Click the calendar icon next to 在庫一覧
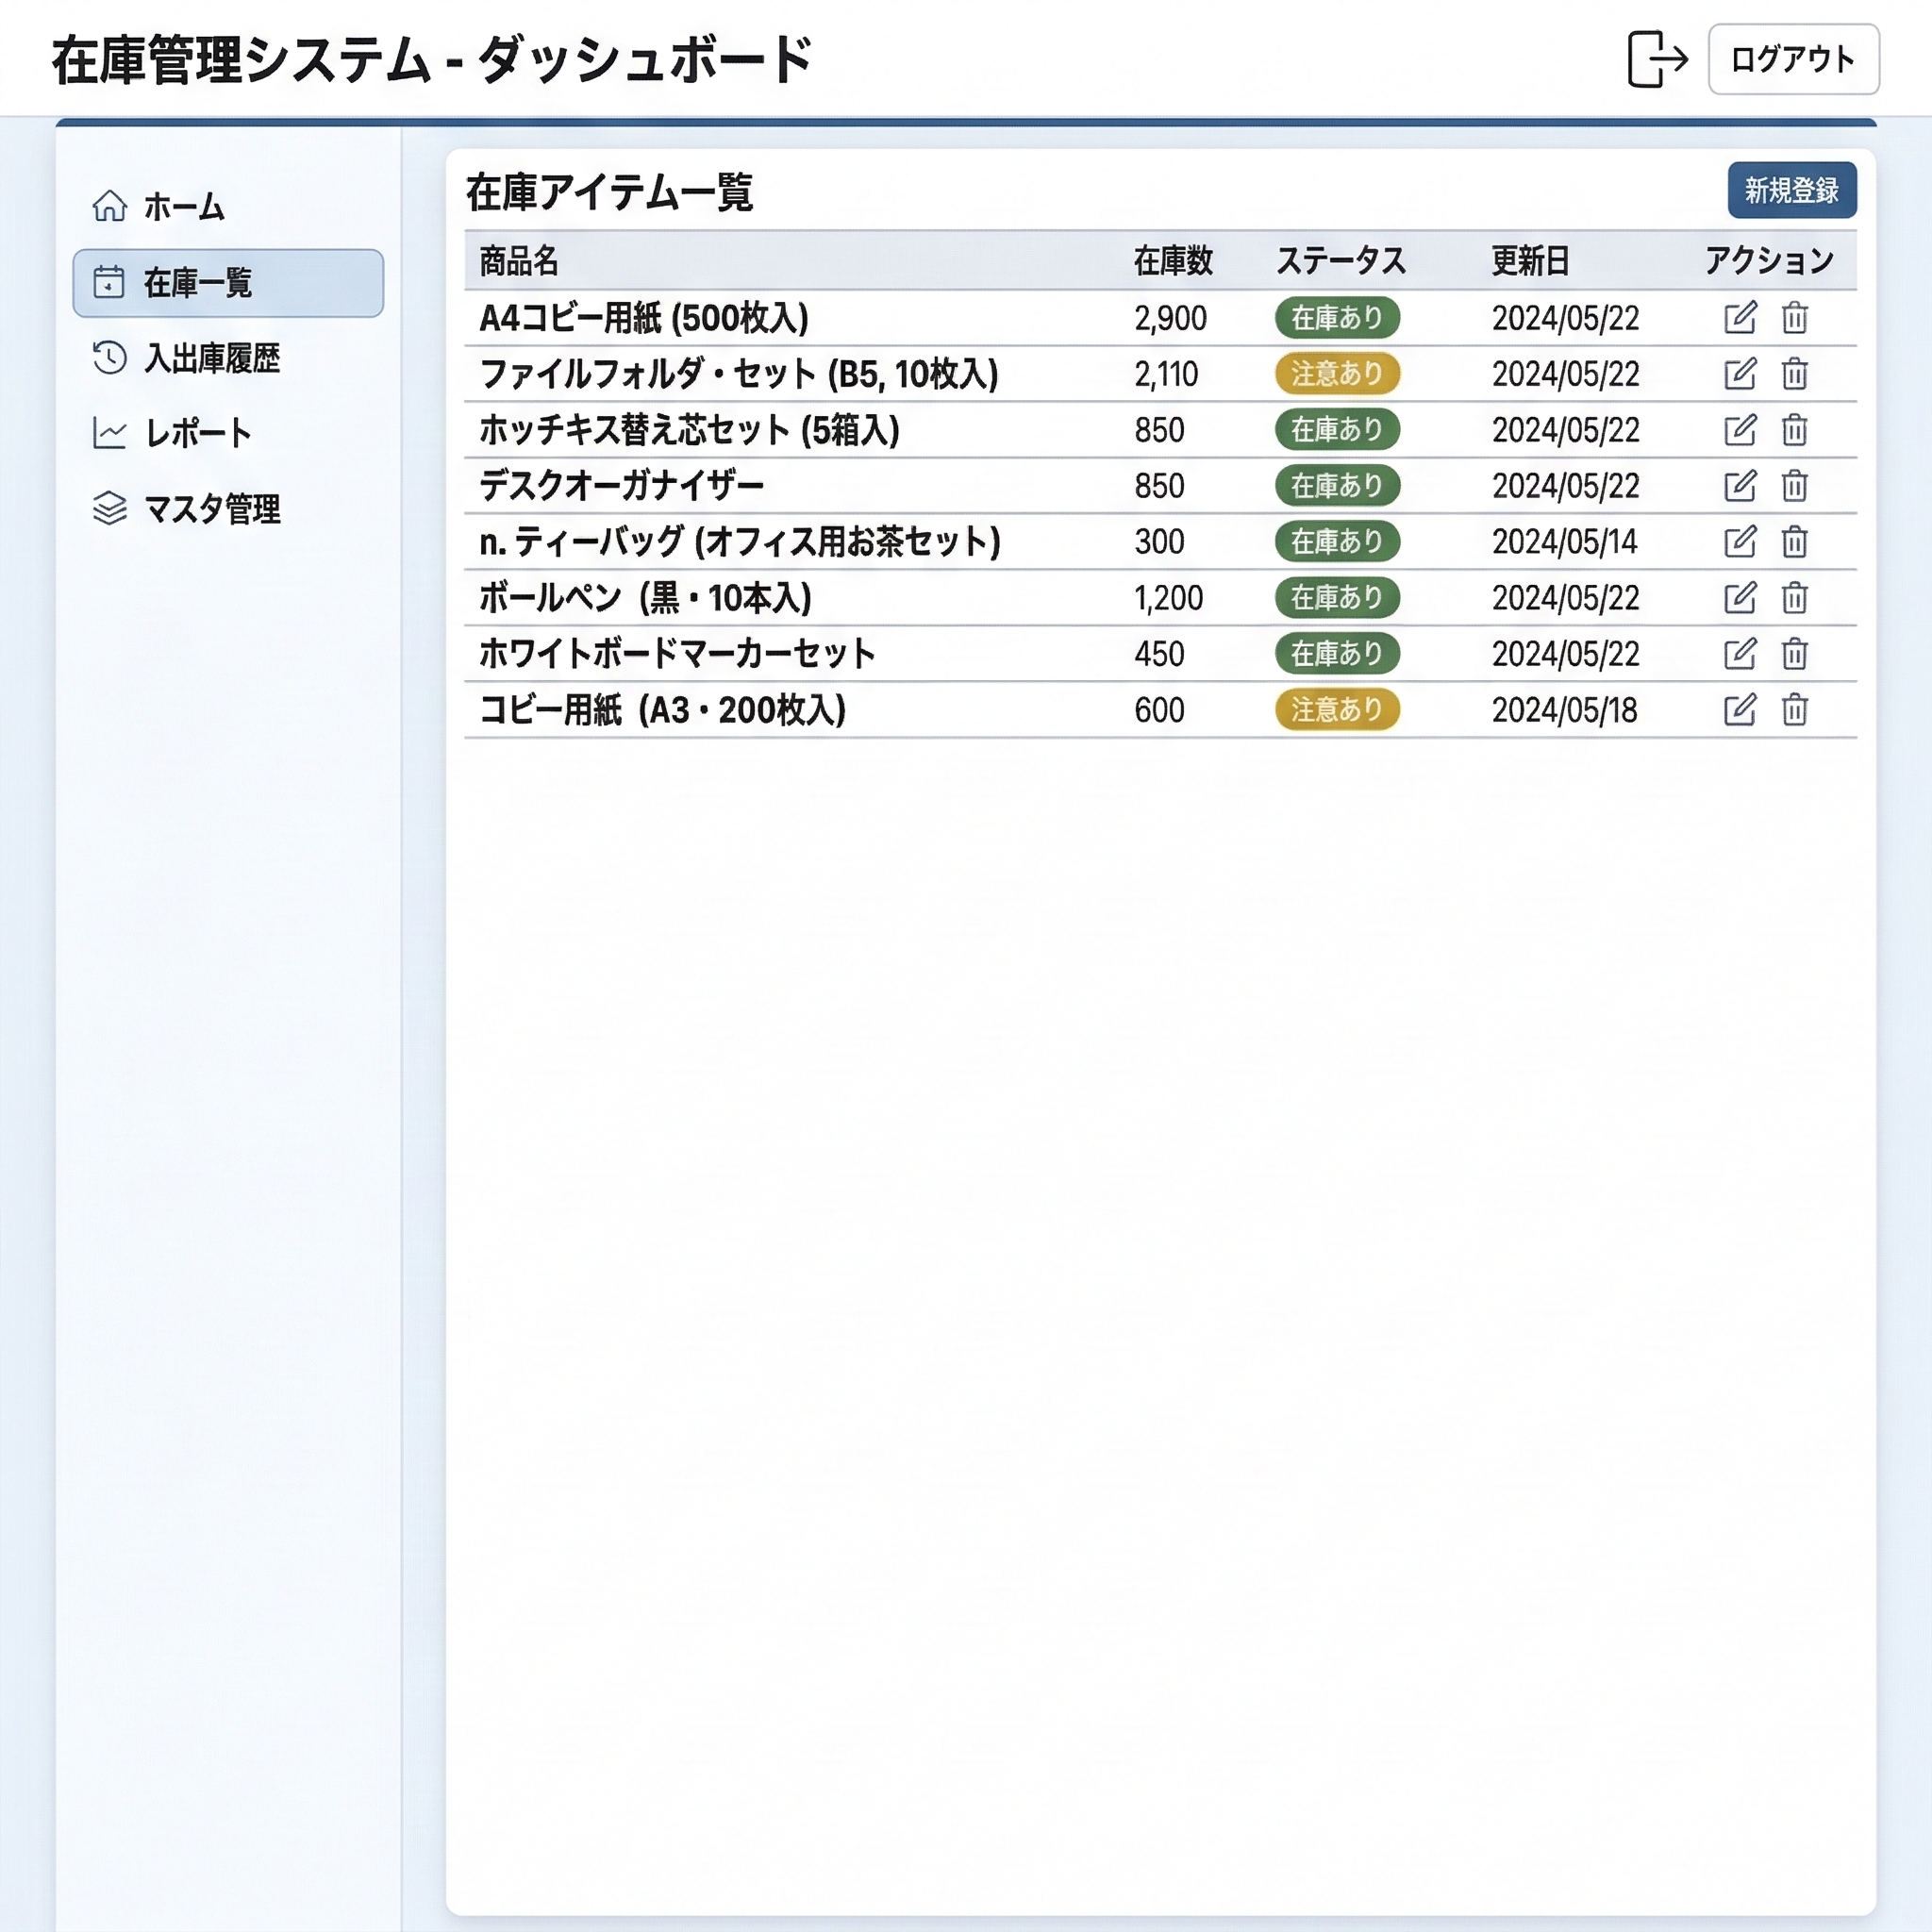The width and height of the screenshot is (1932, 1932). pos(110,283)
